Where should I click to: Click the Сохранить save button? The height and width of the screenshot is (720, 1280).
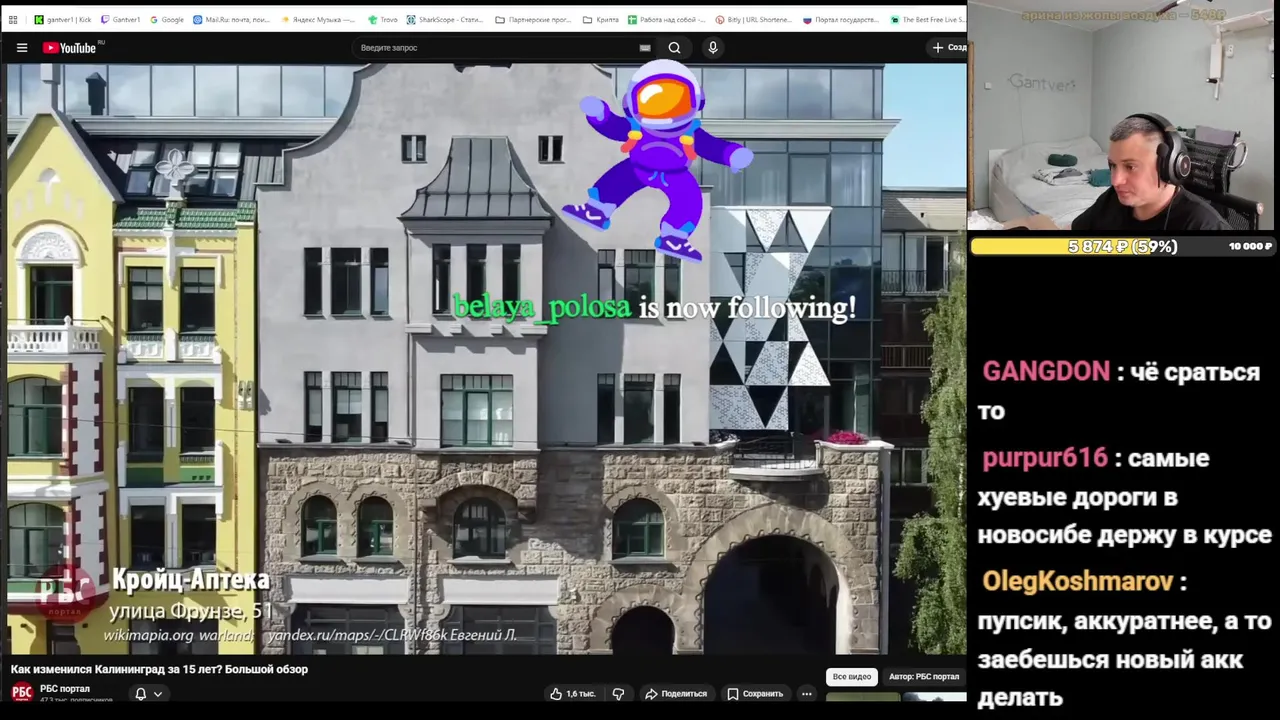[x=755, y=694]
